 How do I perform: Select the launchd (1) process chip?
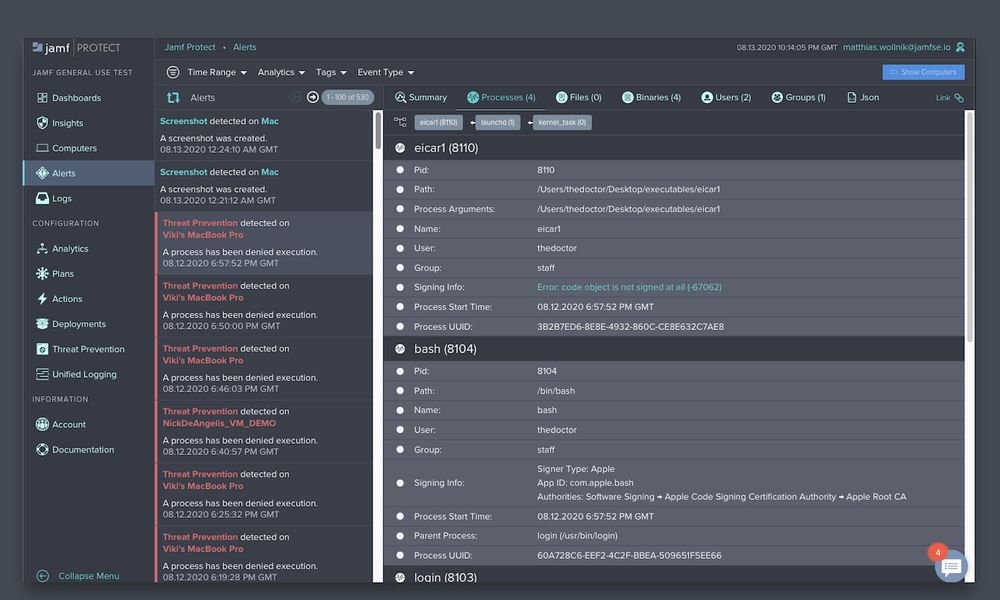coord(497,122)
